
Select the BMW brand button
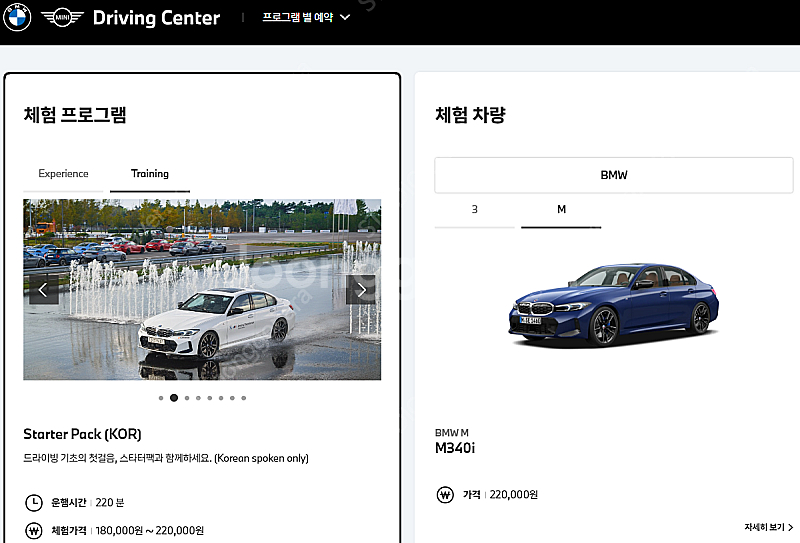click(614, 175)
